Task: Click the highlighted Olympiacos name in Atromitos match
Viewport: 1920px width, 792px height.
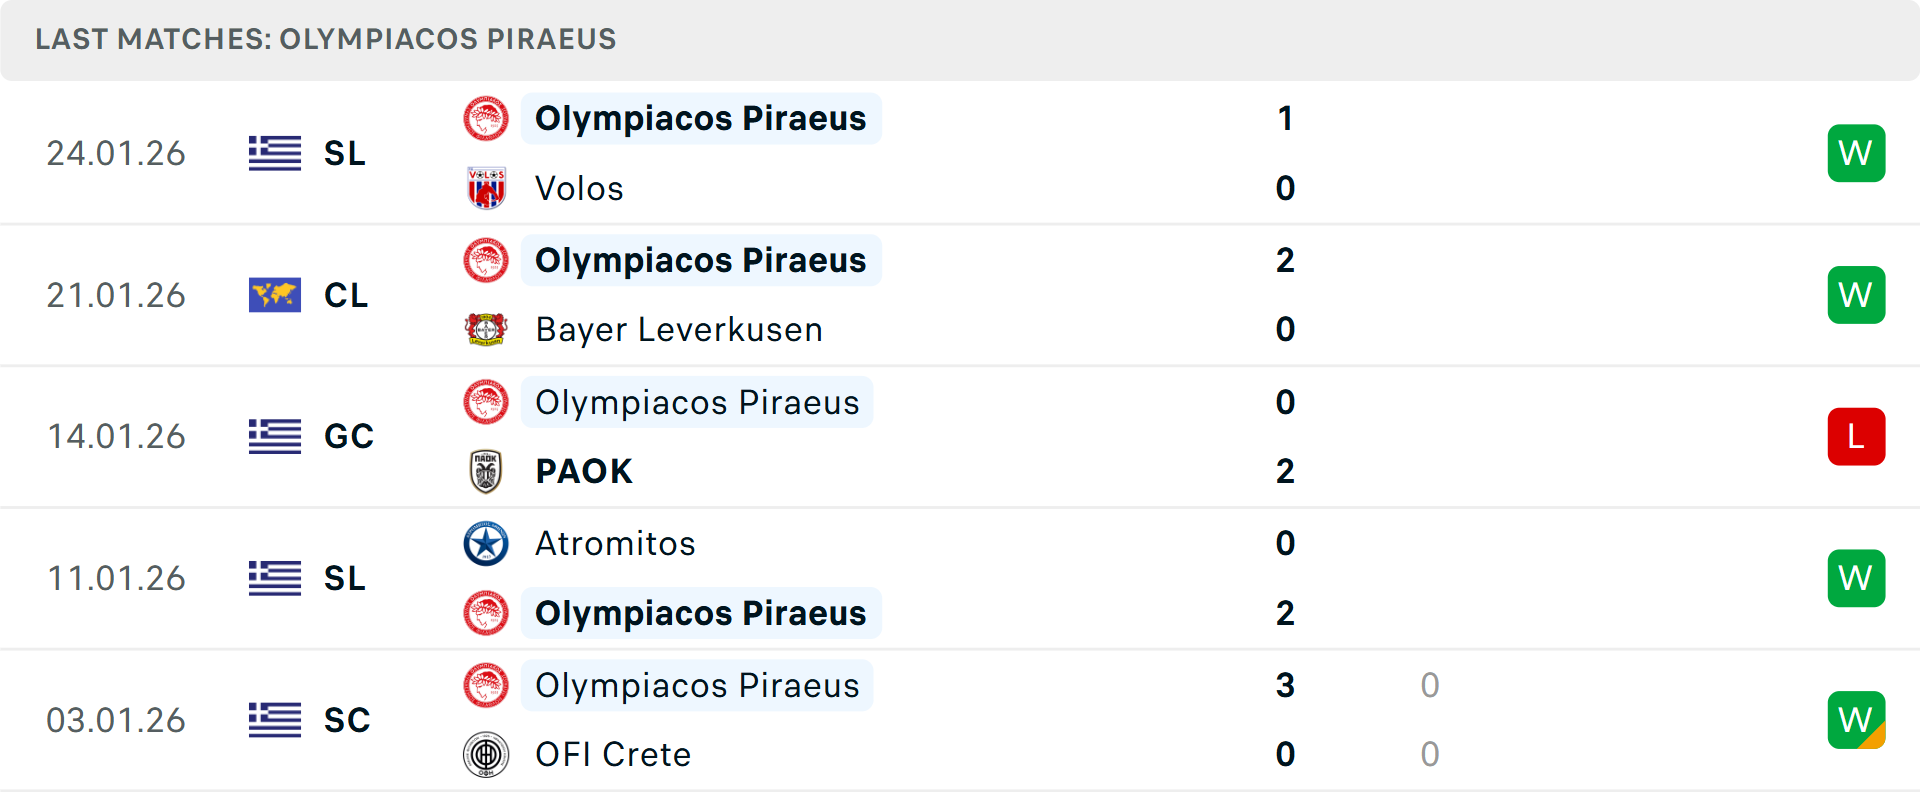Action: point(700,613)
